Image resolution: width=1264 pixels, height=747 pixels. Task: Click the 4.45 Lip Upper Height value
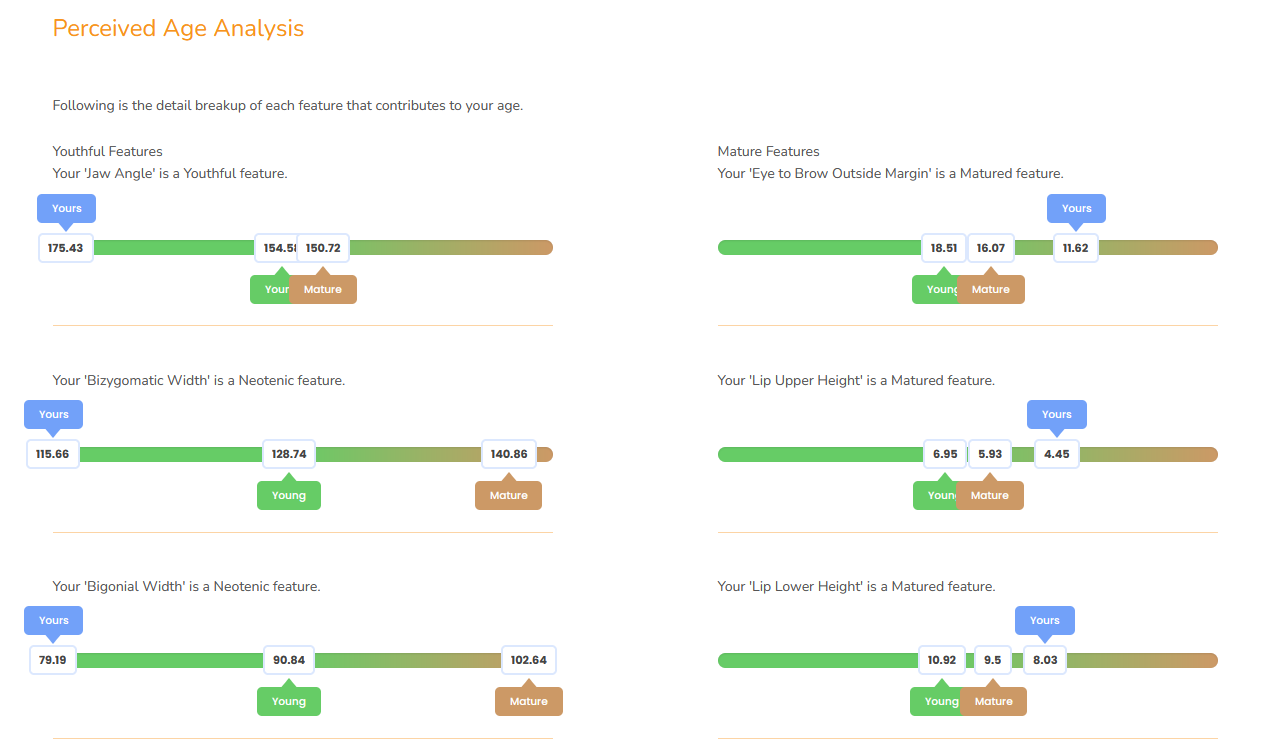pyautogui.click(x=1057, y=454)
